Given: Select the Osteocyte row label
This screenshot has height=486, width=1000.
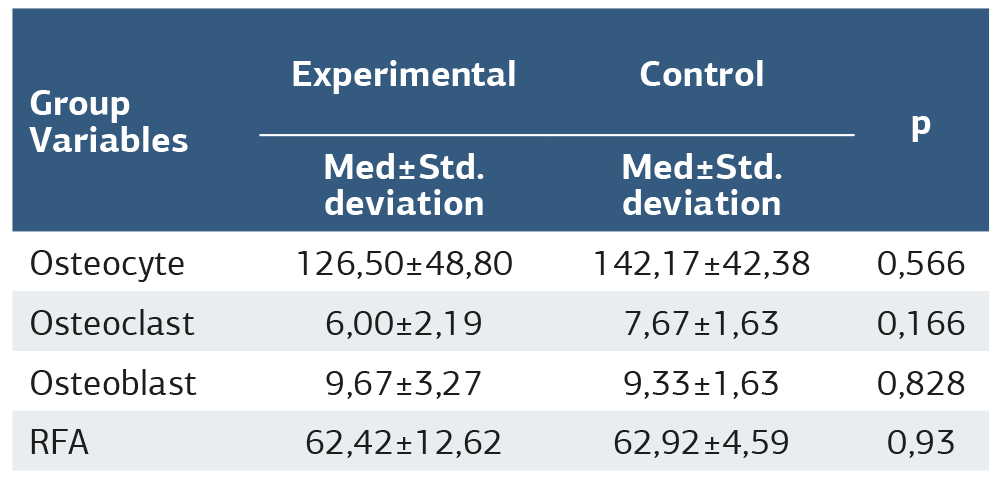Looking at the screenshot, I should [x=107, y=263].
